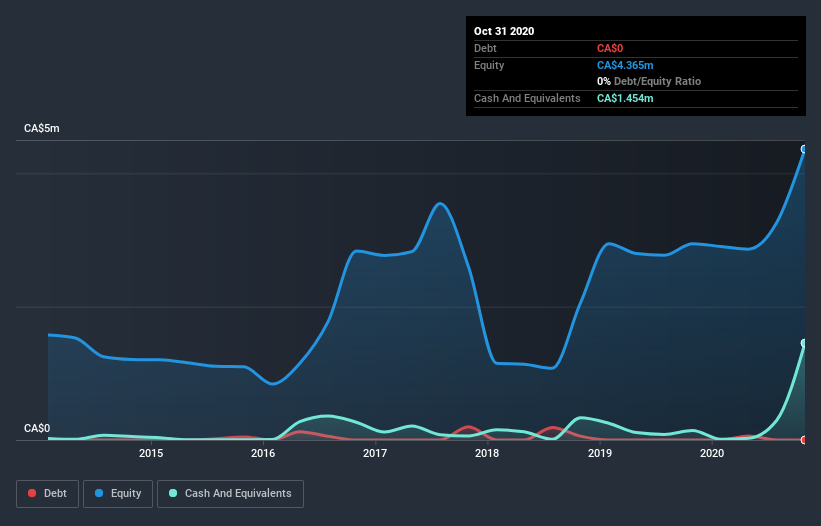Image resolution: width=821 pixels, height=526 pixels.
Task: Click the Cash data point at Oct 2020
Action: click(804, 343)
